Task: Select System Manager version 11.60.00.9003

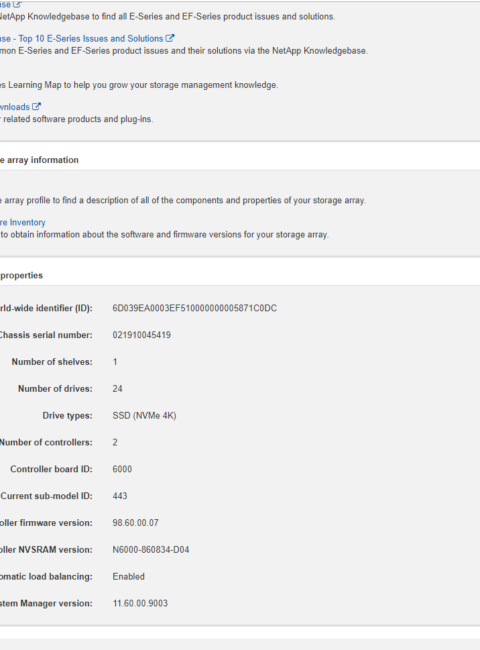Action: pos(140,603)
